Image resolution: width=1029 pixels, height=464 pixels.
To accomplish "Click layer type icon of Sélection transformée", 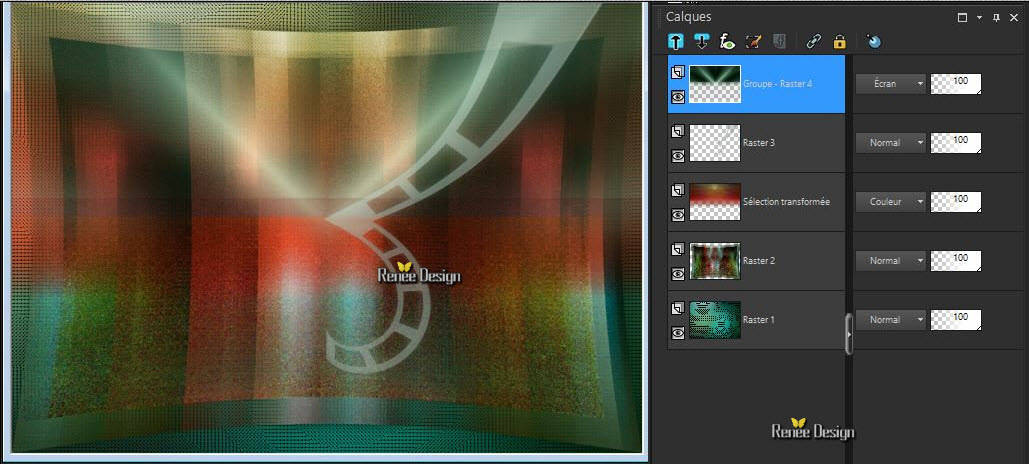I will click(x=678, y=190).
